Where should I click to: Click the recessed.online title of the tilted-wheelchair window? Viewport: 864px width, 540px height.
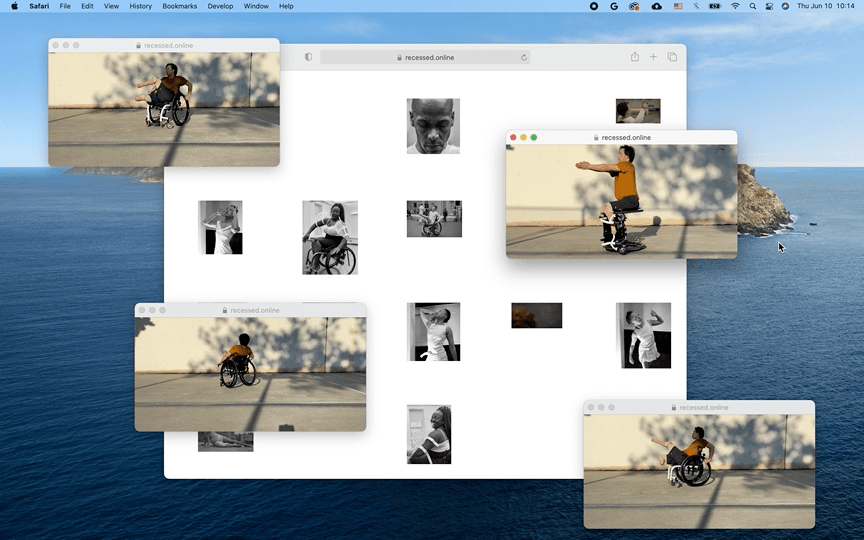(255, 310)
